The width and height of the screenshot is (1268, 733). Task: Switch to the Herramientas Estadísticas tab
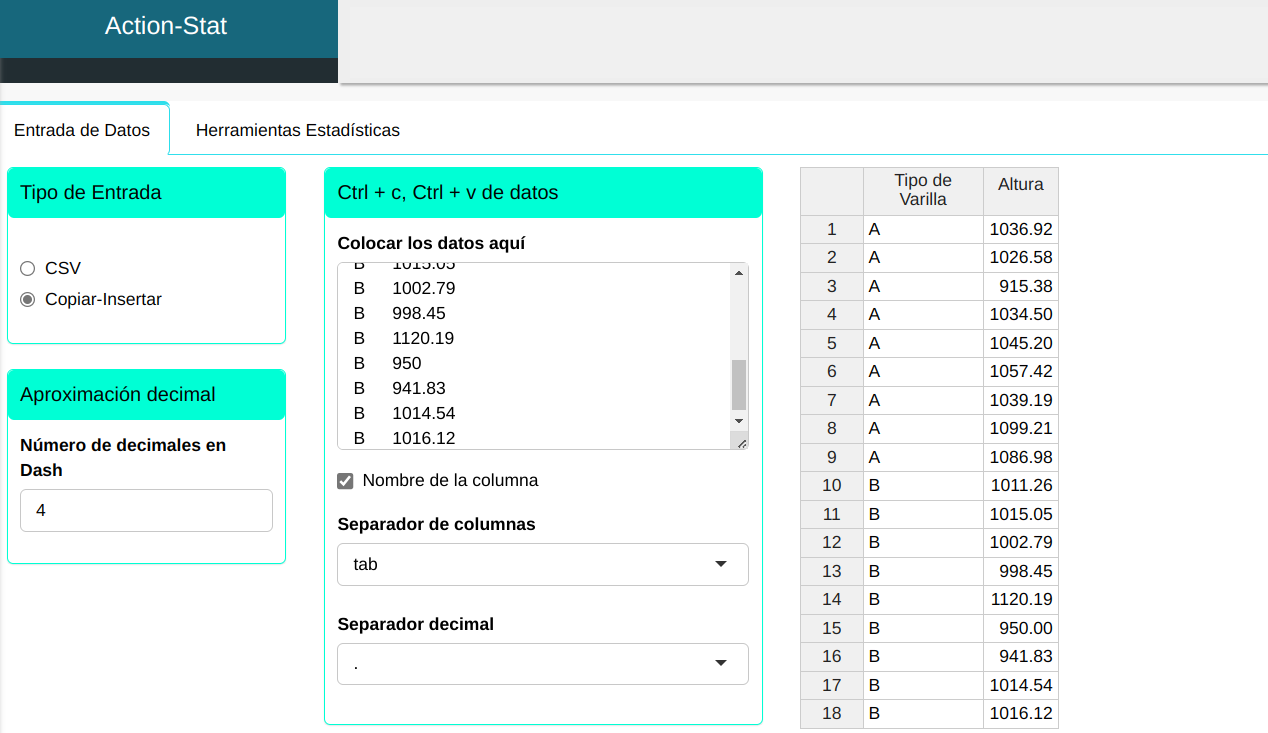point(297,130)
